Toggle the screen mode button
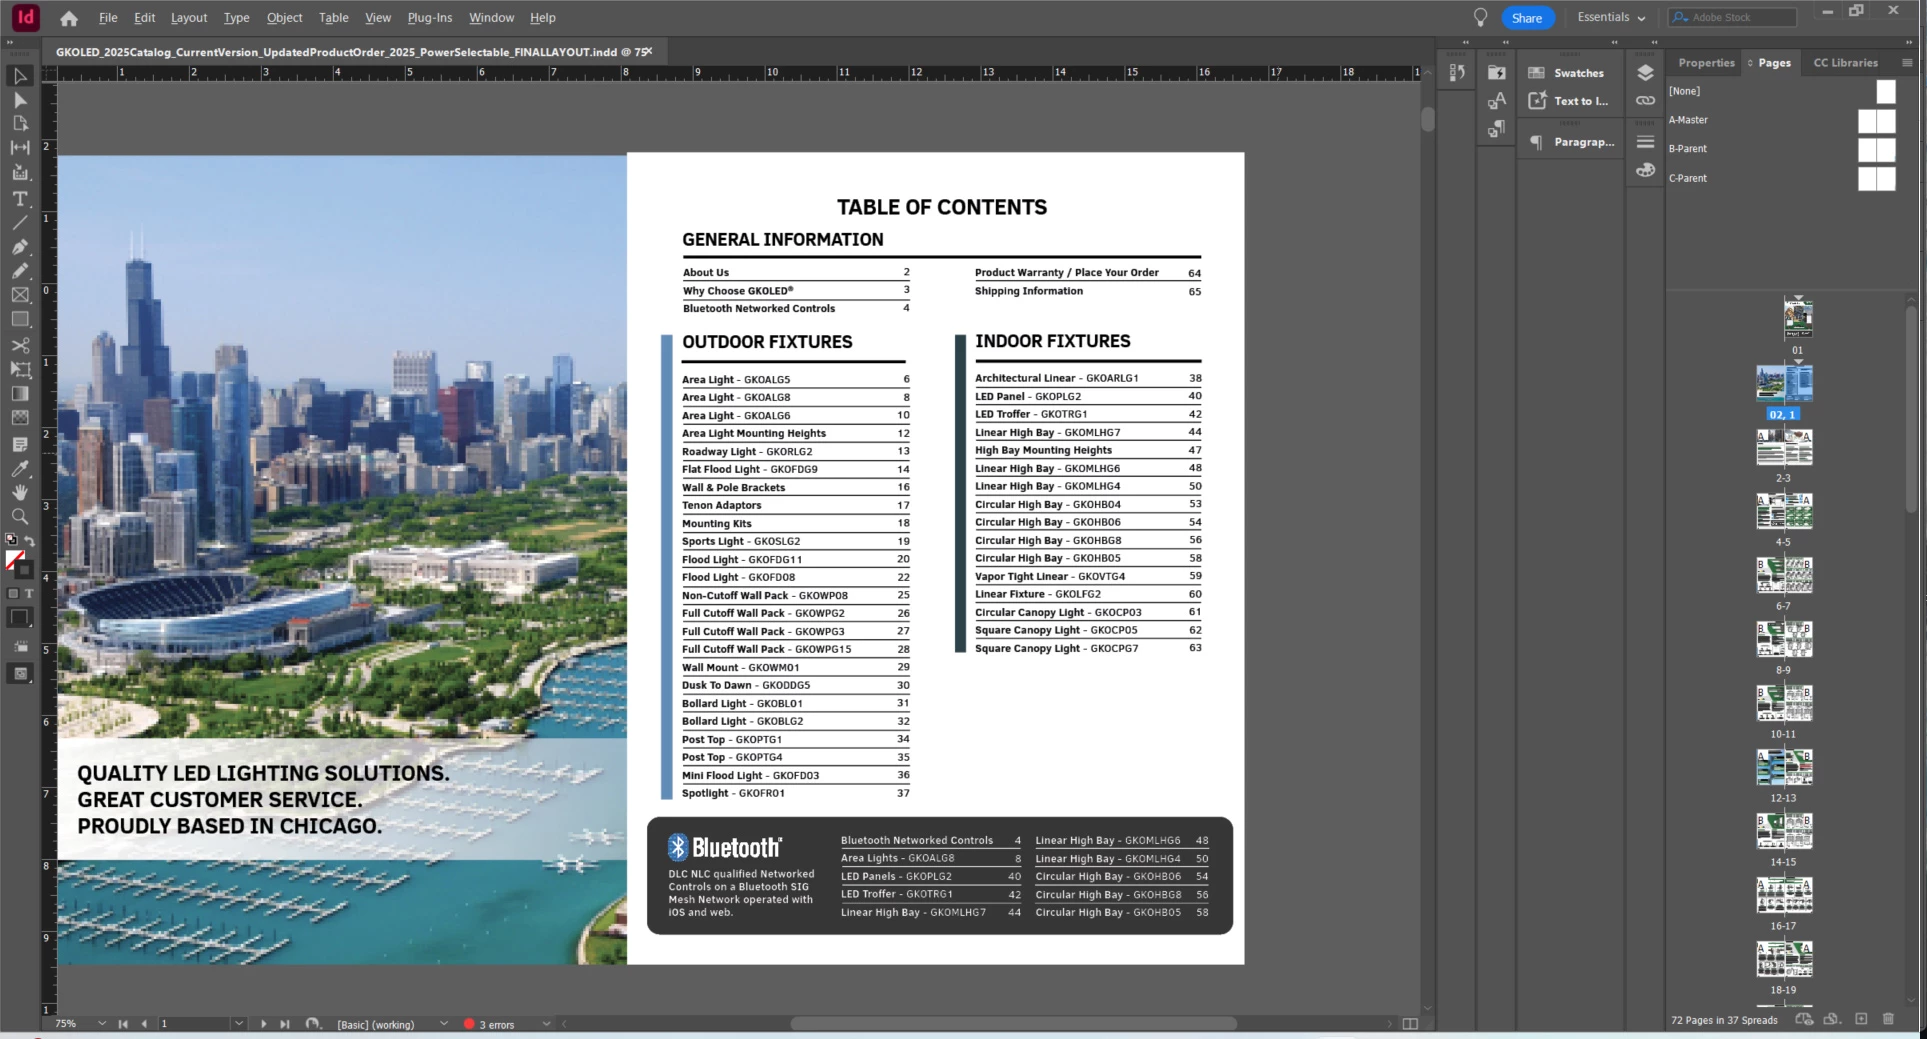The image size is (1927, 1039). 20,674
